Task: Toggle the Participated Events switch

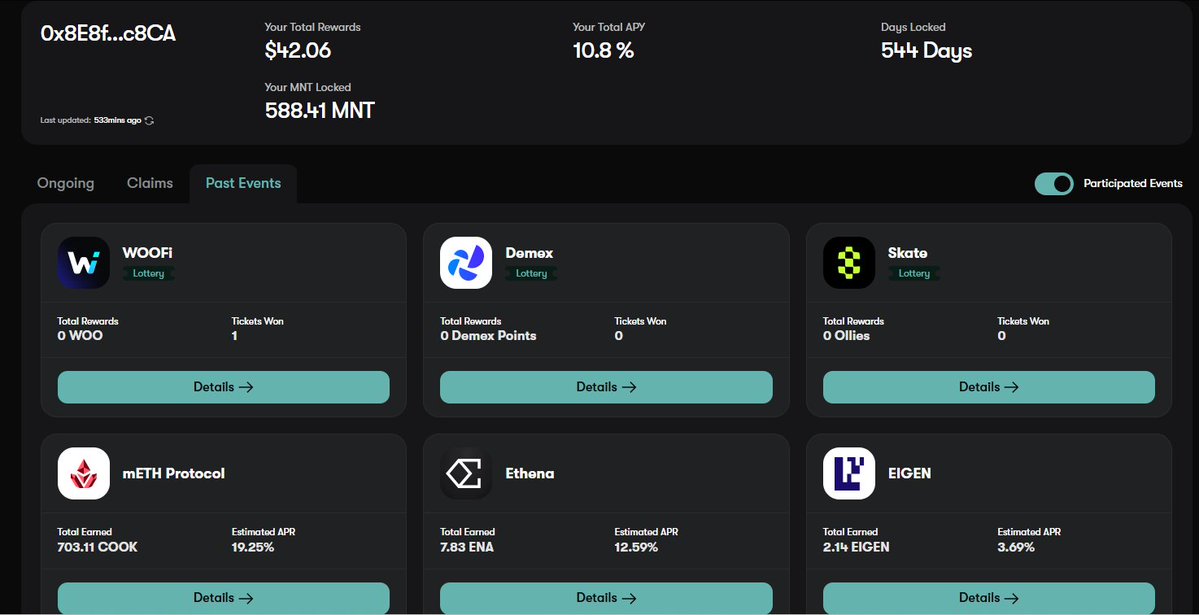Action: (1054, 184)
